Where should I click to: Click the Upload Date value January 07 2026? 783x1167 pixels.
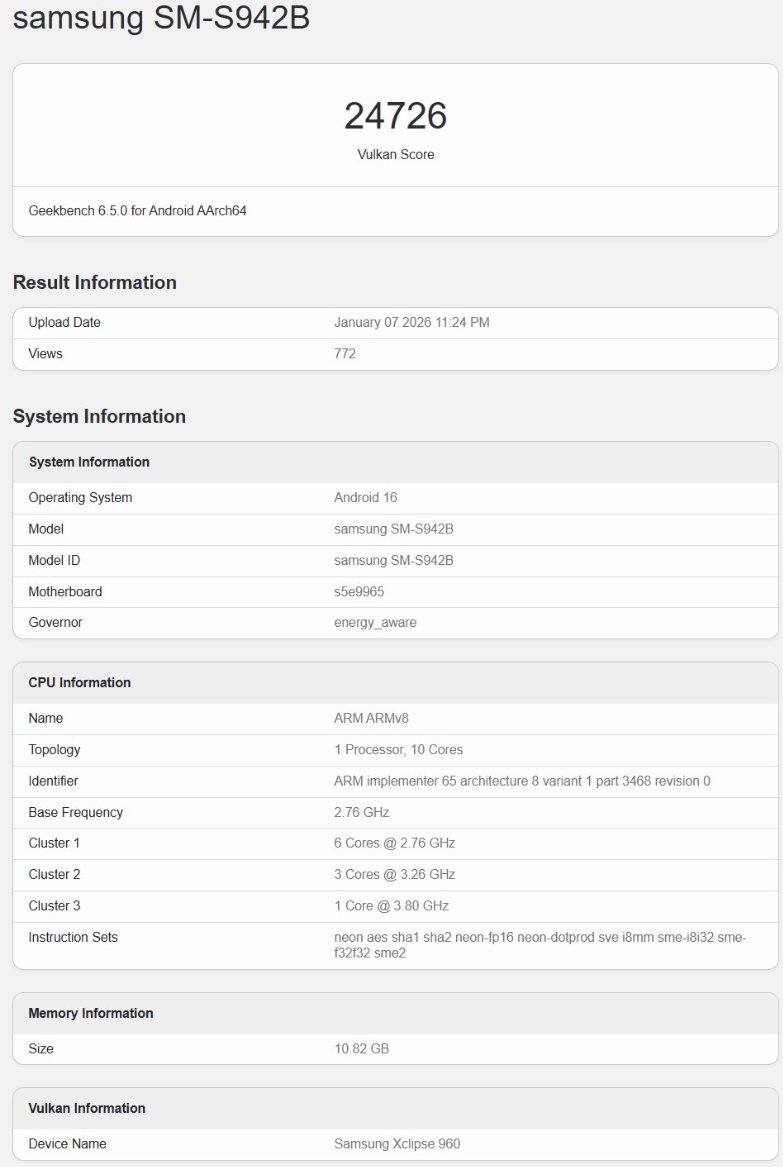[411, 323]
